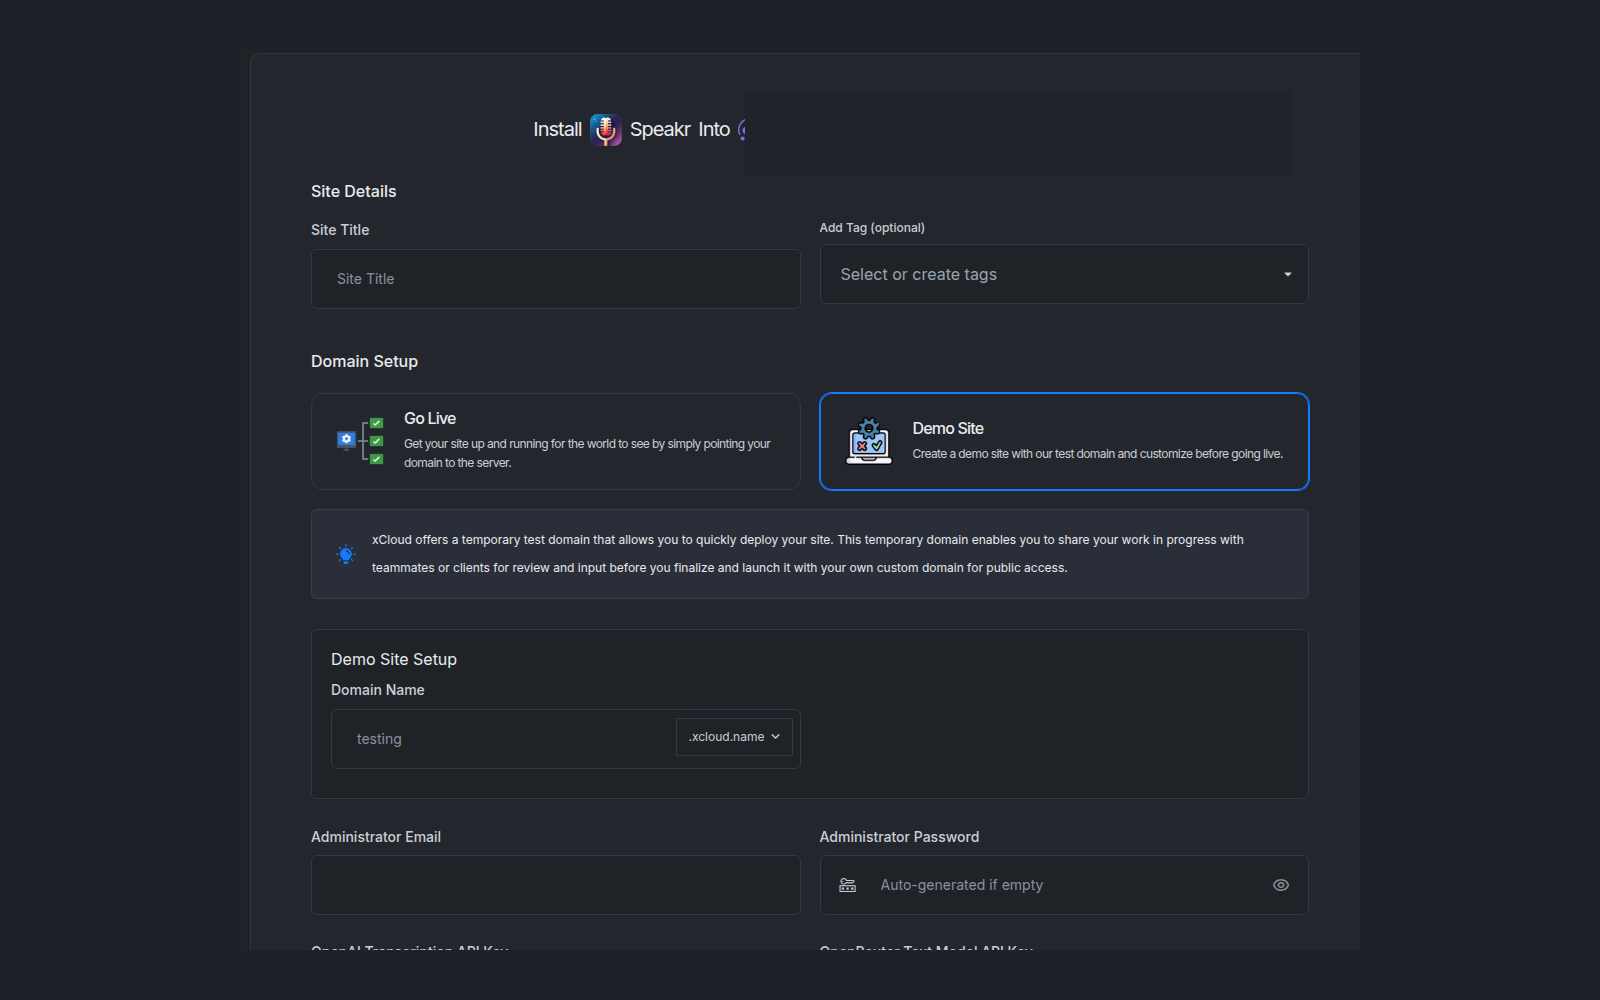The image size is (1600, 1000).
Task: Select the Demo Site domain option
Action: tap(1064, 441)
